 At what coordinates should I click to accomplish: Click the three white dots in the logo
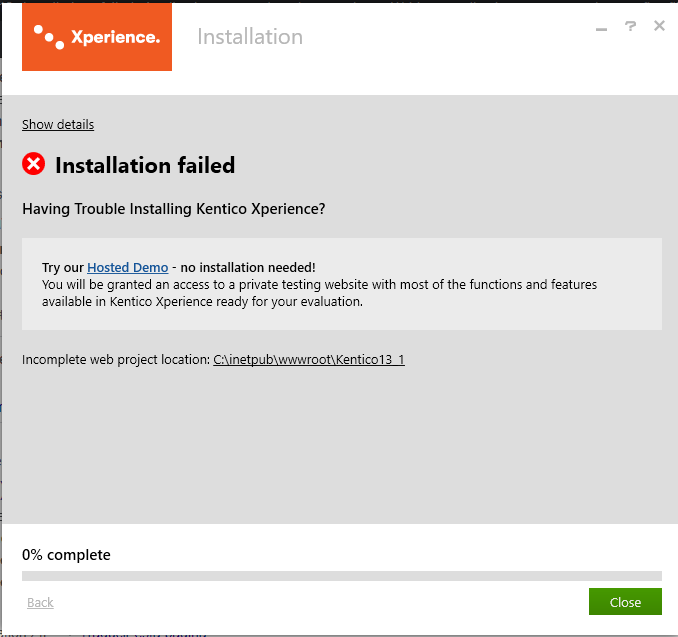49,37
